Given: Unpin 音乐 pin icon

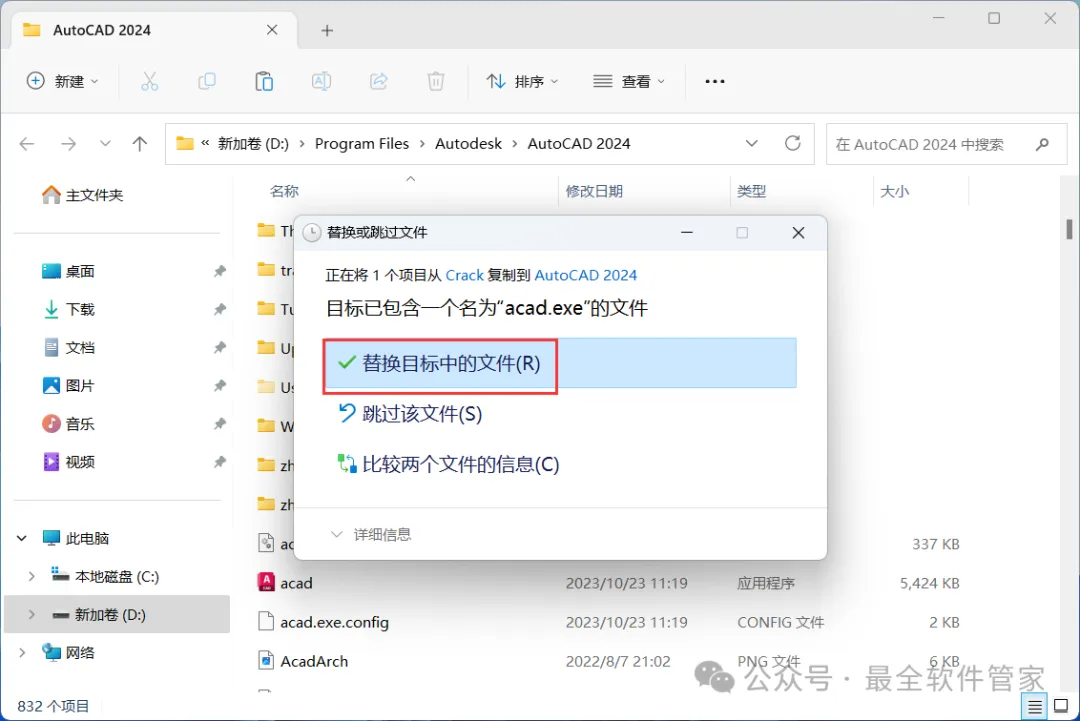Looking at the screenshot, I should [220, 424].
